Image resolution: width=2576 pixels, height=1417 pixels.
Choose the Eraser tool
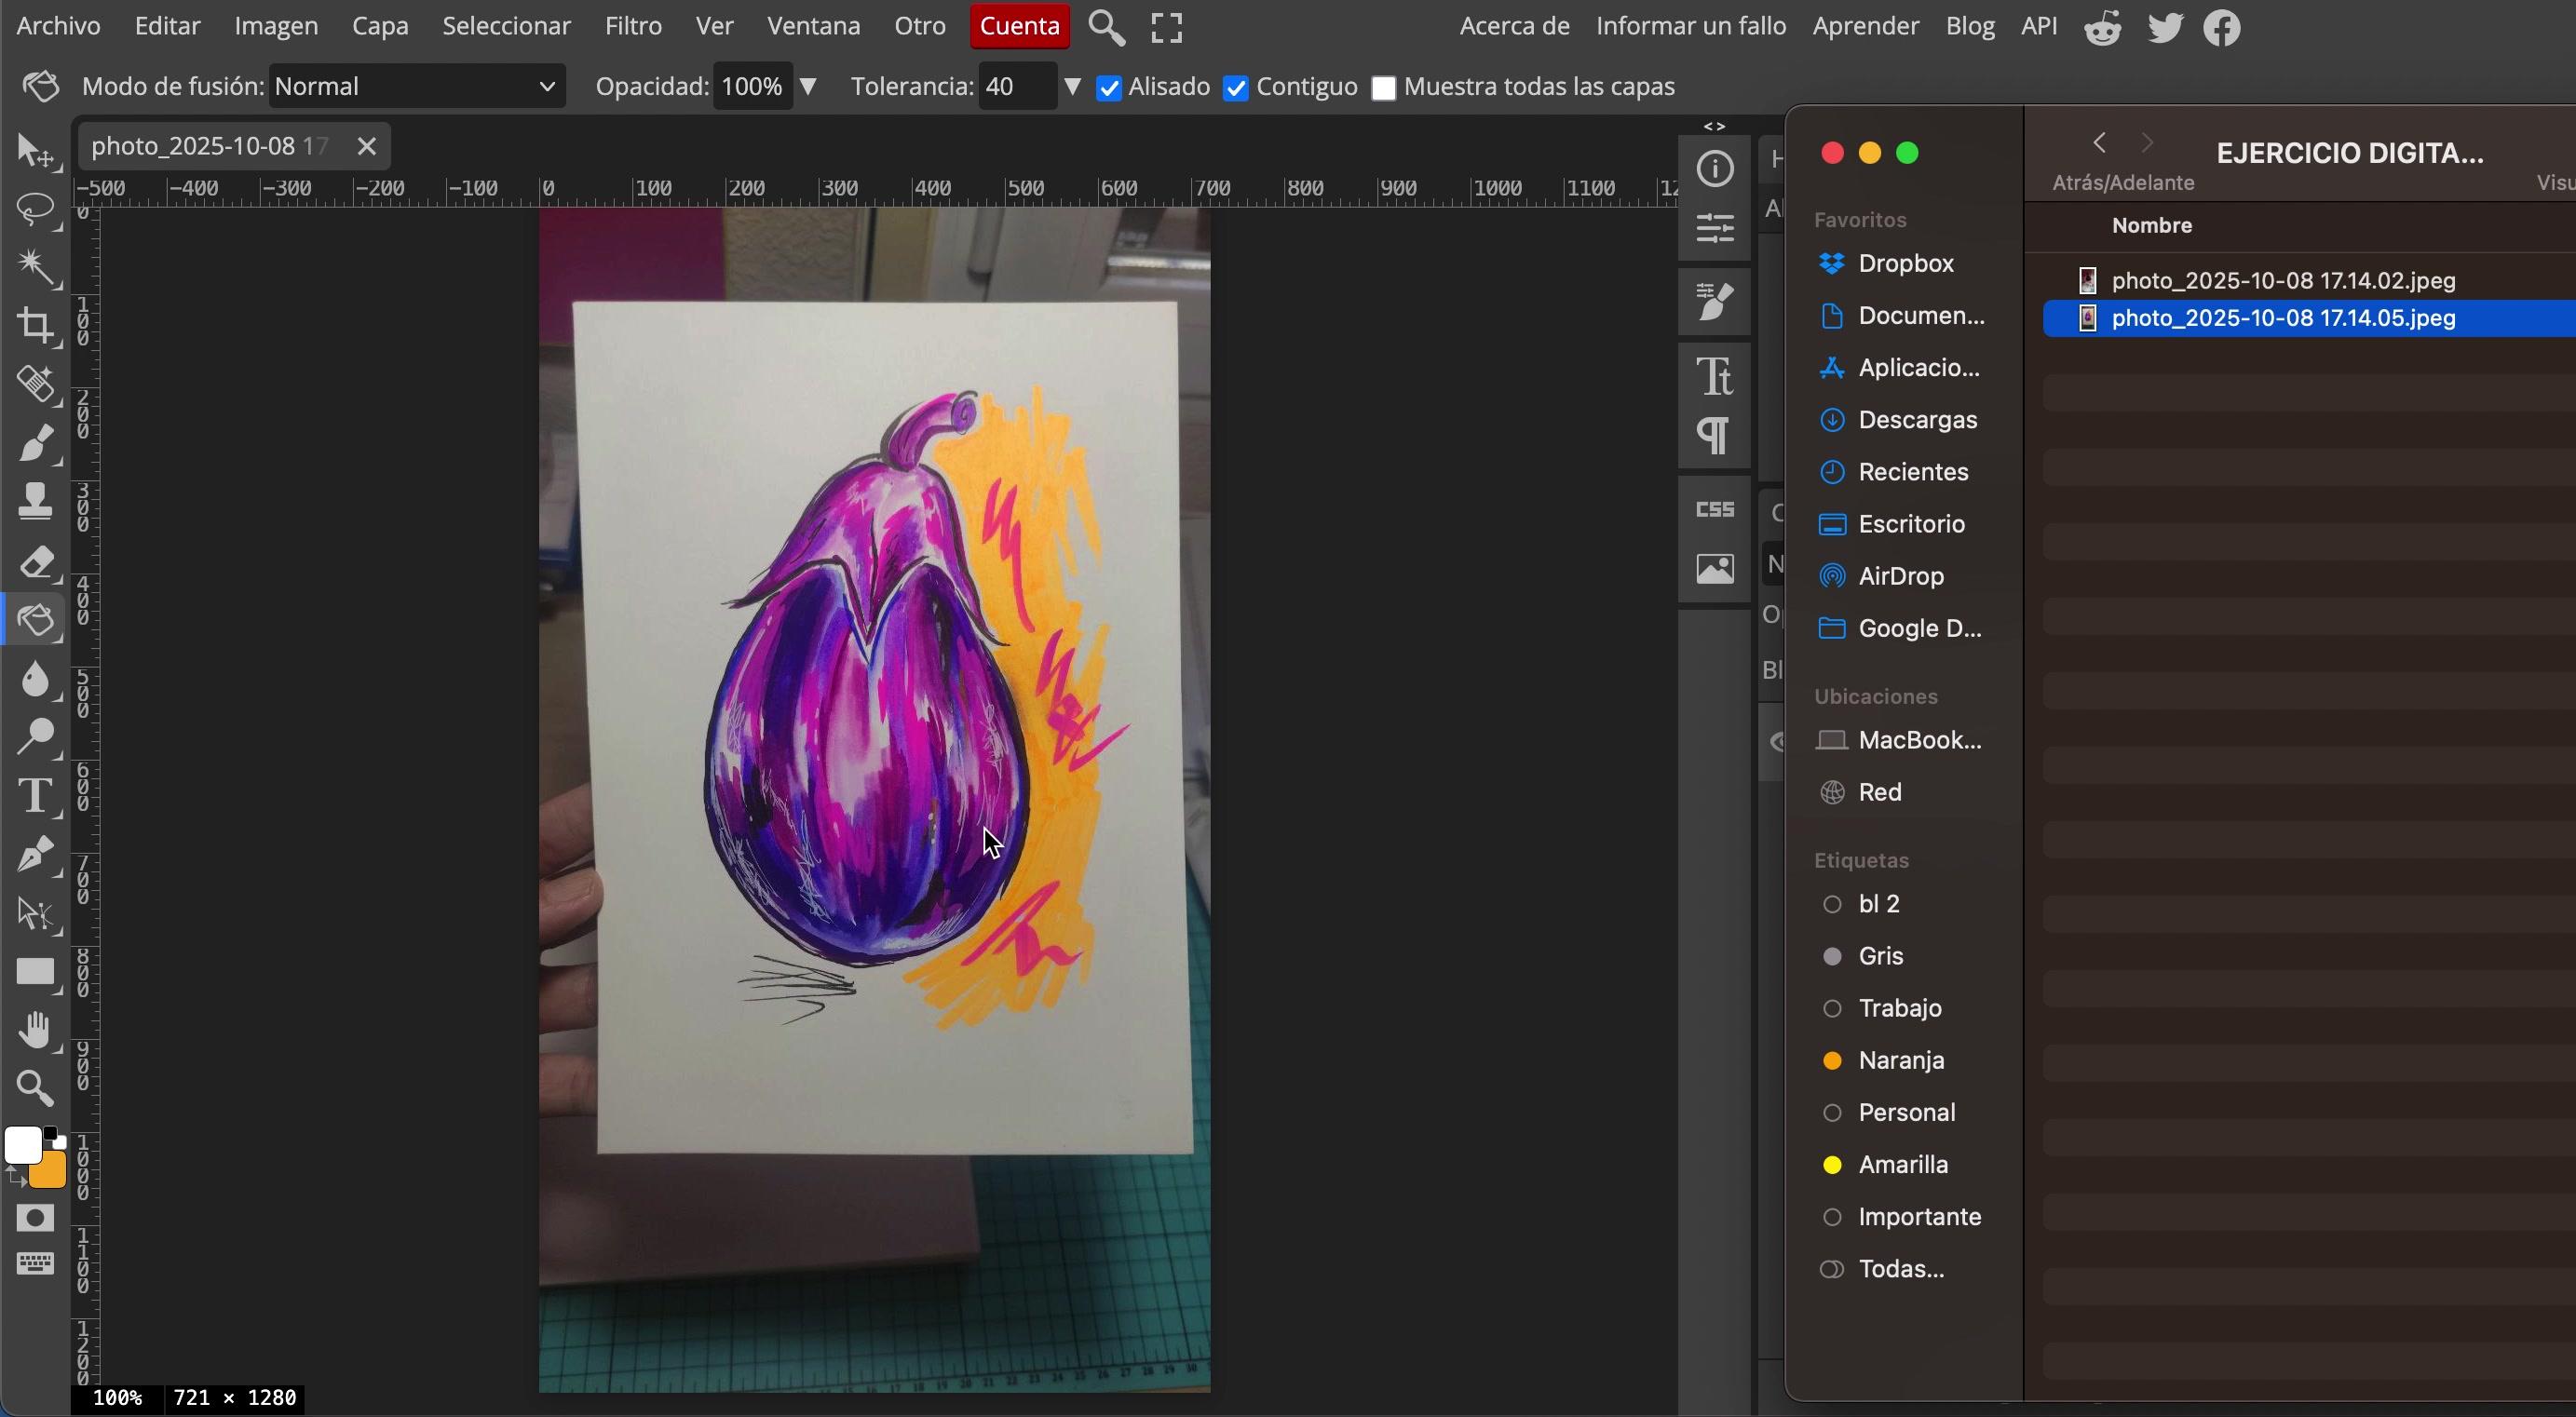[x=36, y=562]
